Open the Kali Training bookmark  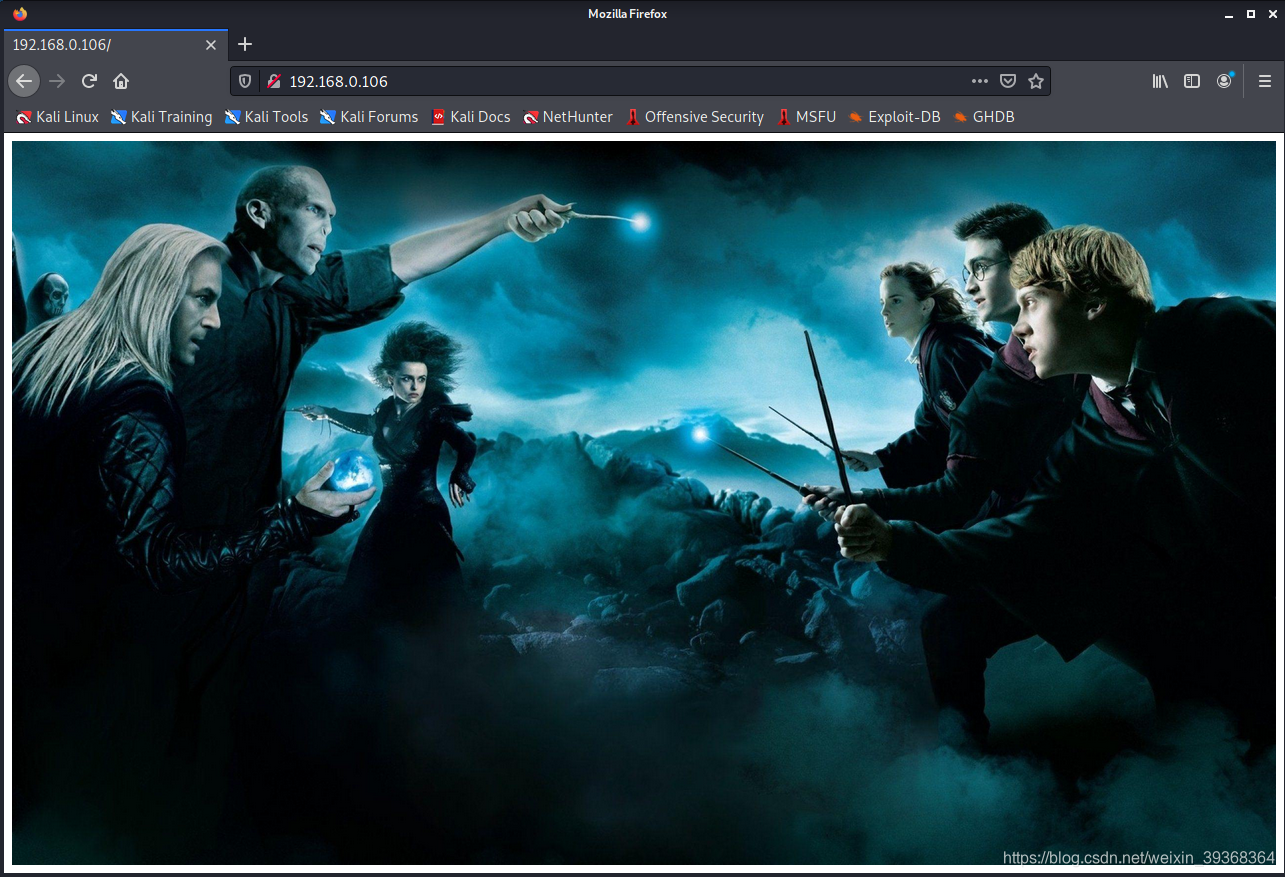pyautogui.click(x=161, y=117)
